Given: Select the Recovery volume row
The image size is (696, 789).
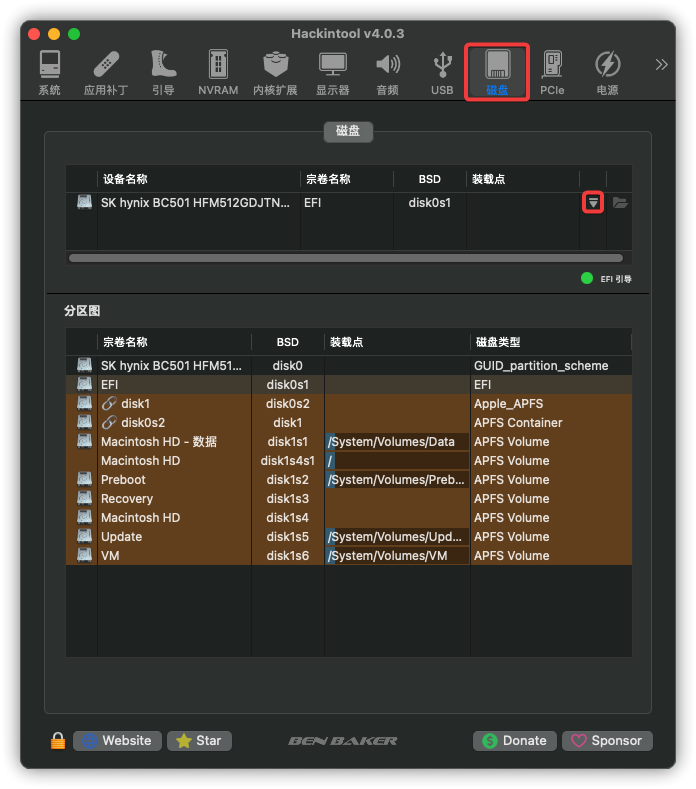Looking at the screenshot, I should (x=349, y=499).
